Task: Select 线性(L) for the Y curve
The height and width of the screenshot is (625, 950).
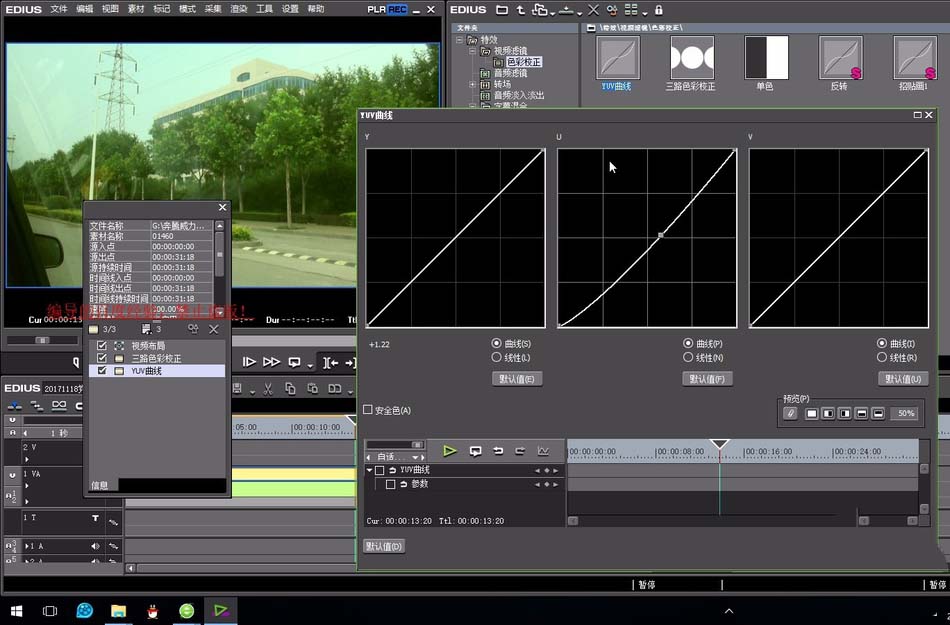Action: point(496,357)
